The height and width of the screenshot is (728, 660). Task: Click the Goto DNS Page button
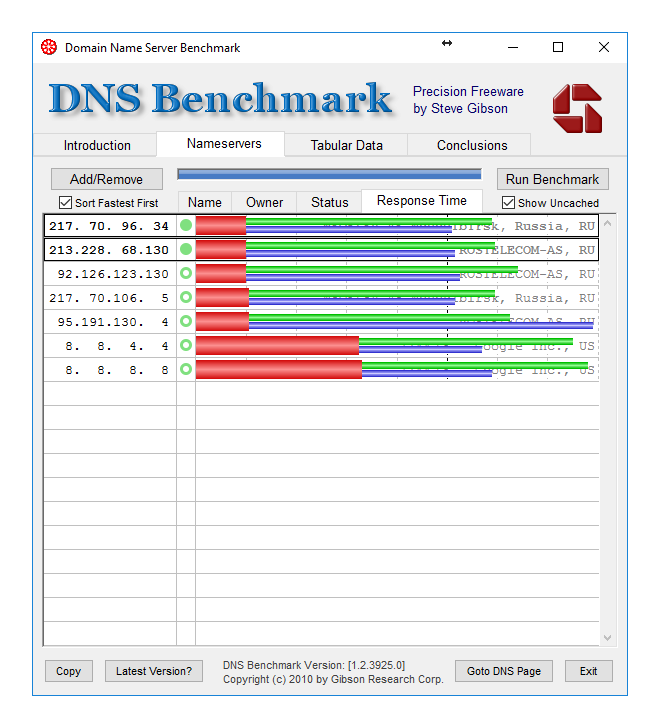pos(504,671)
